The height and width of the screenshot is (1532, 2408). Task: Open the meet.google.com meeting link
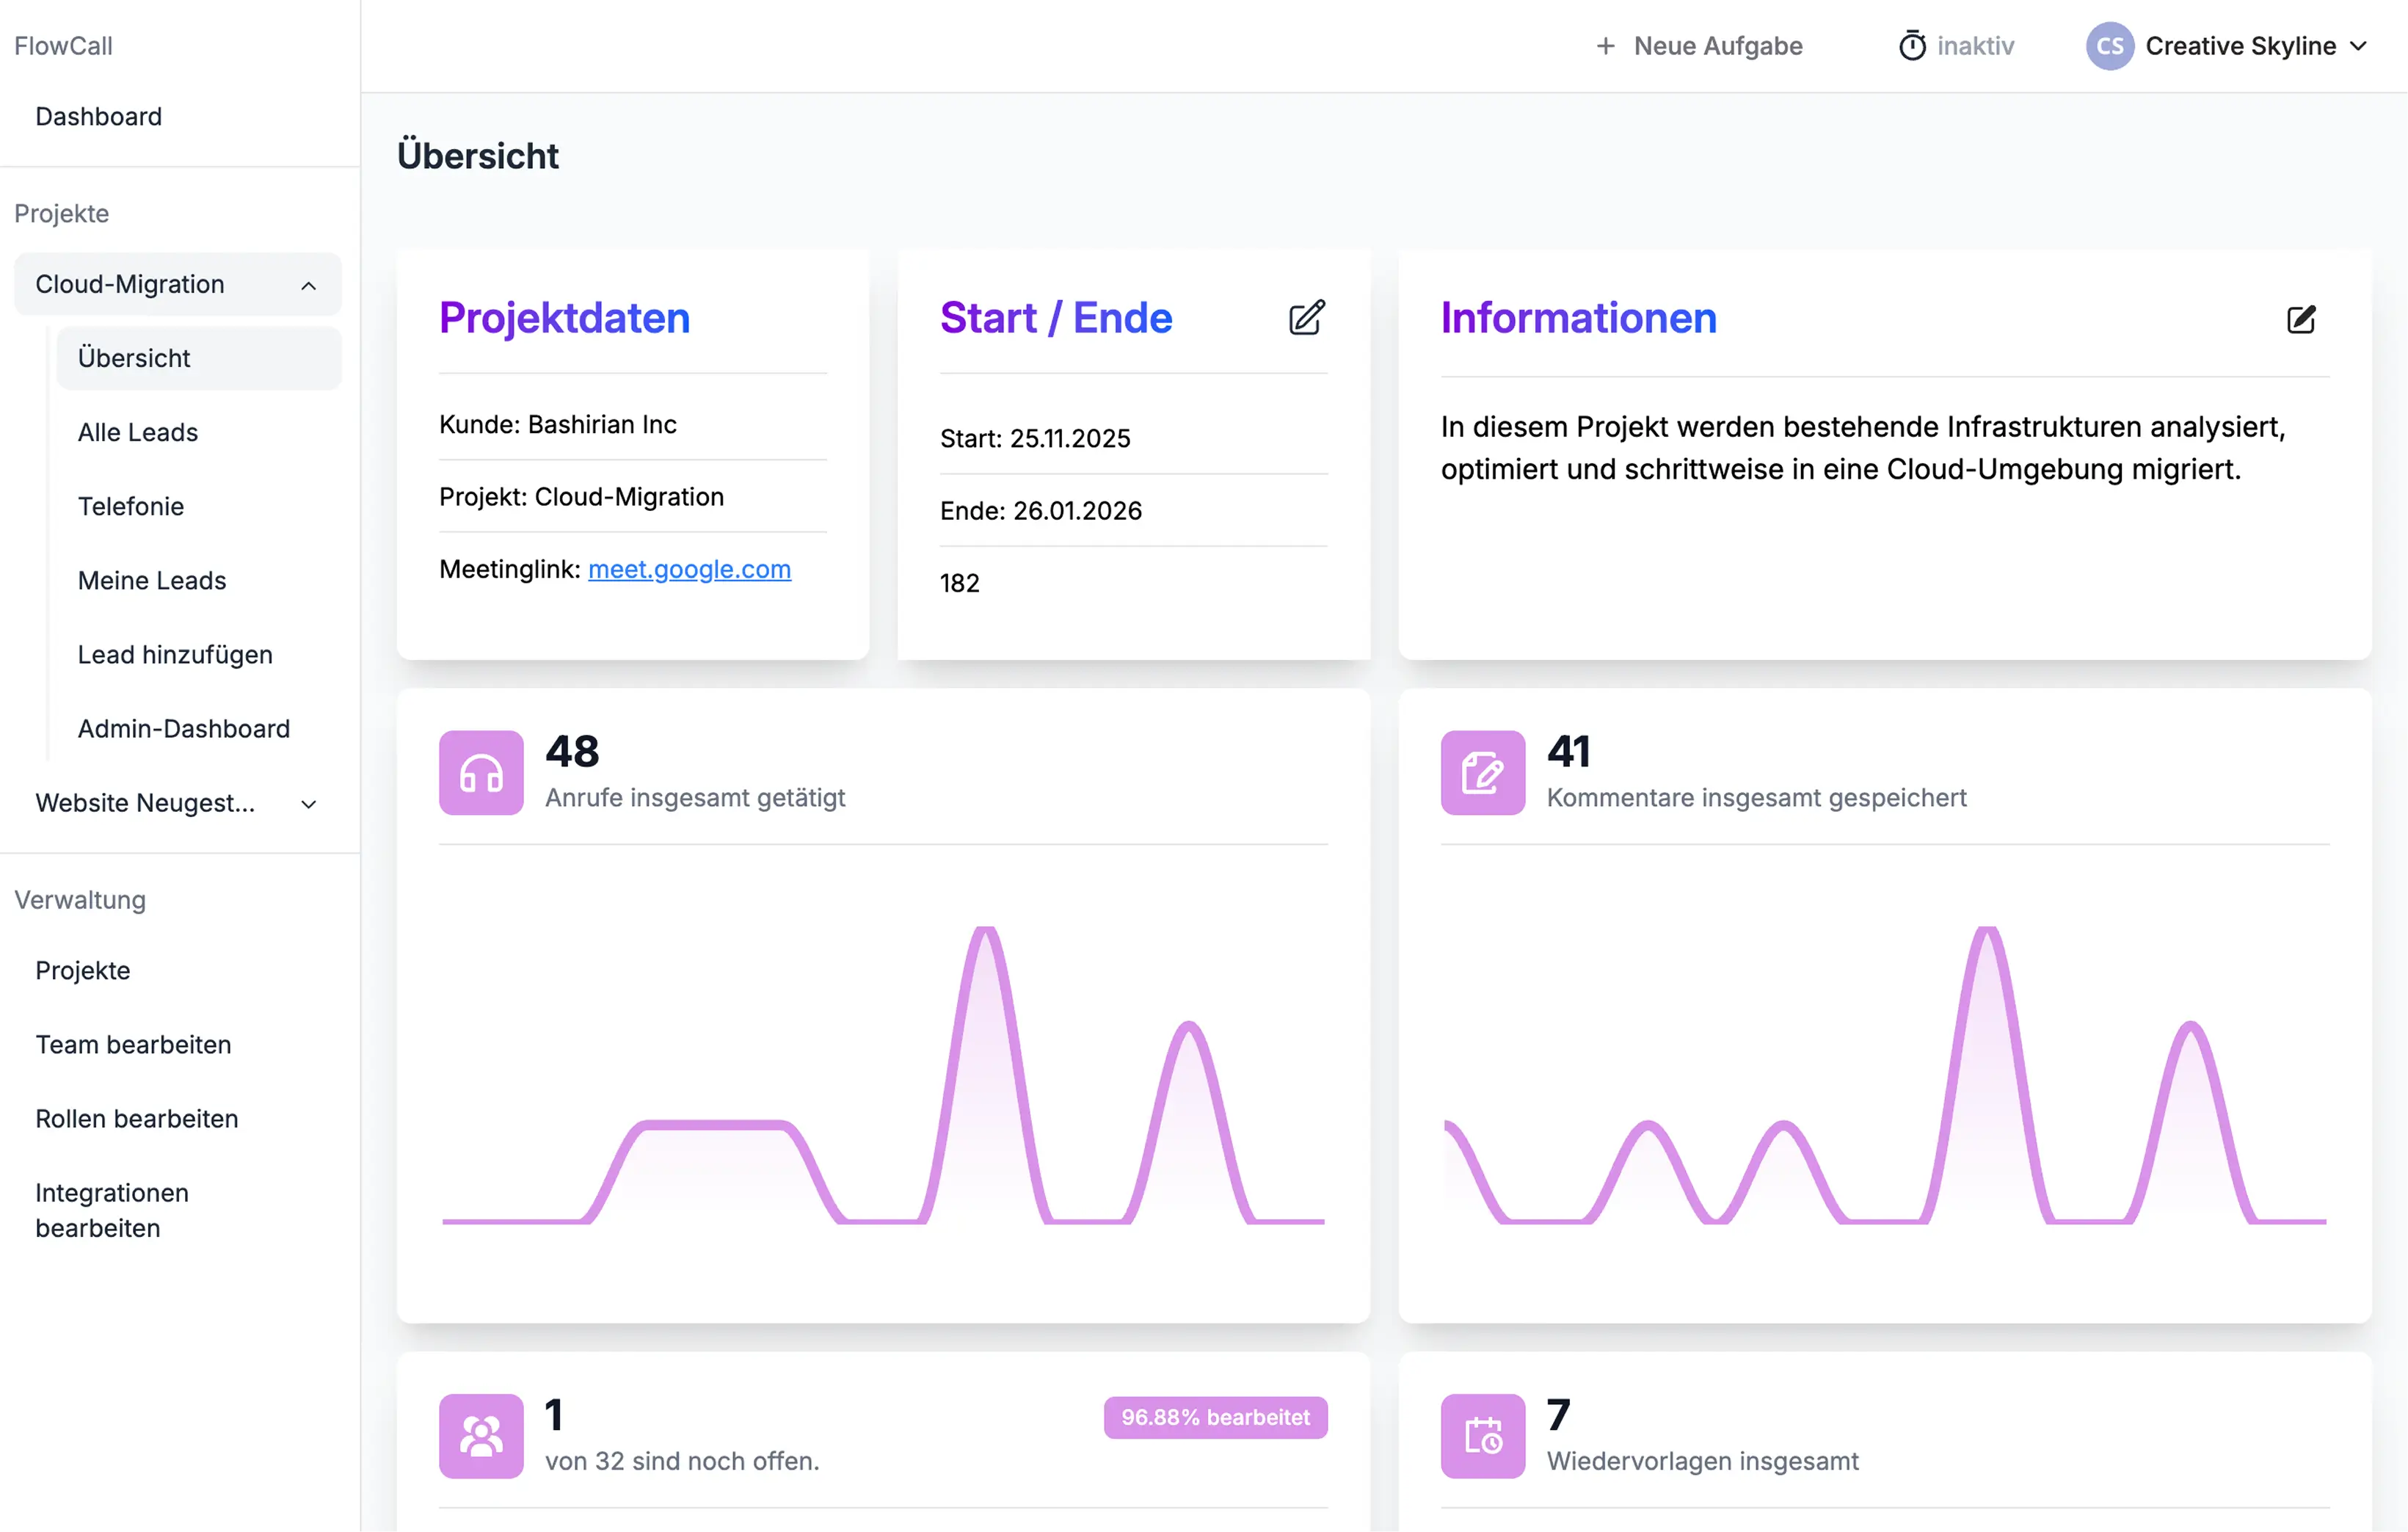coord(689,569)
